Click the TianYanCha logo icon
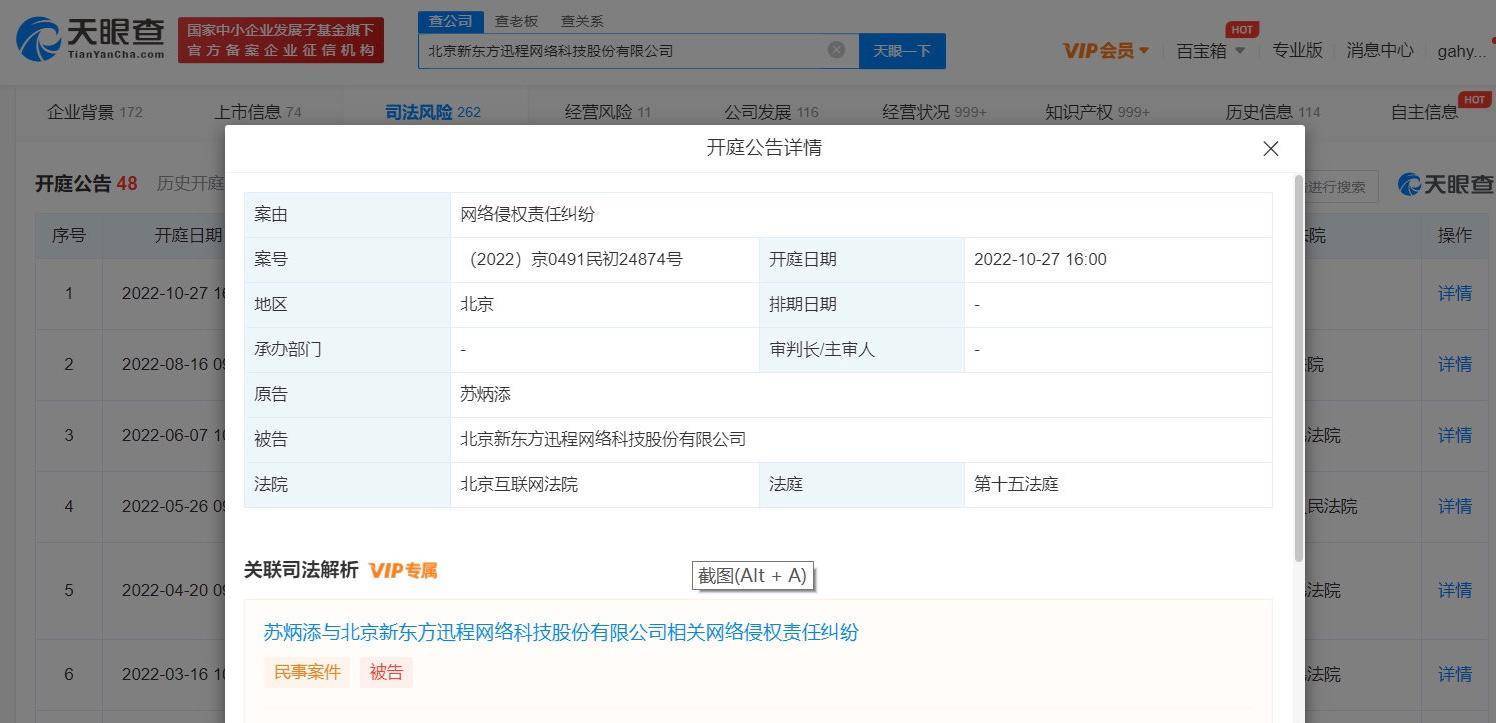This screenshot has height=723, width=1496. [x=39, y=39]
